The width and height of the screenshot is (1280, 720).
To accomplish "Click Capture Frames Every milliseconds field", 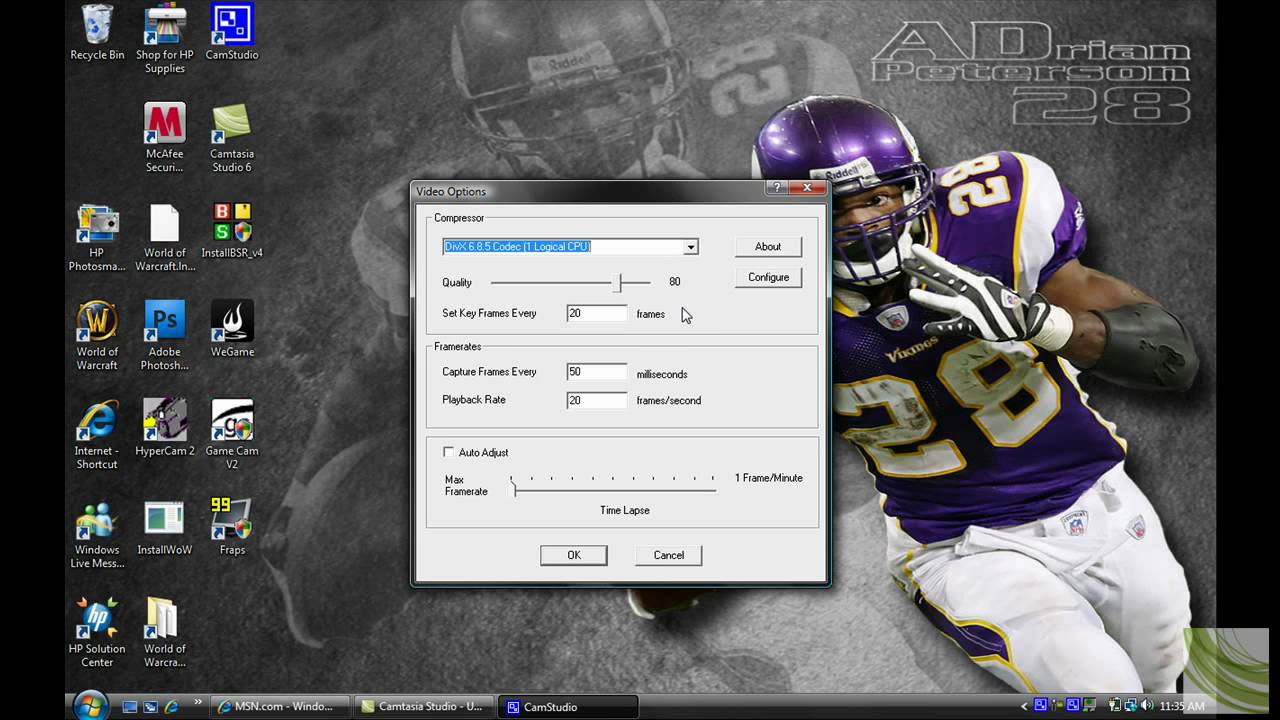I will [x=597, y=372].
